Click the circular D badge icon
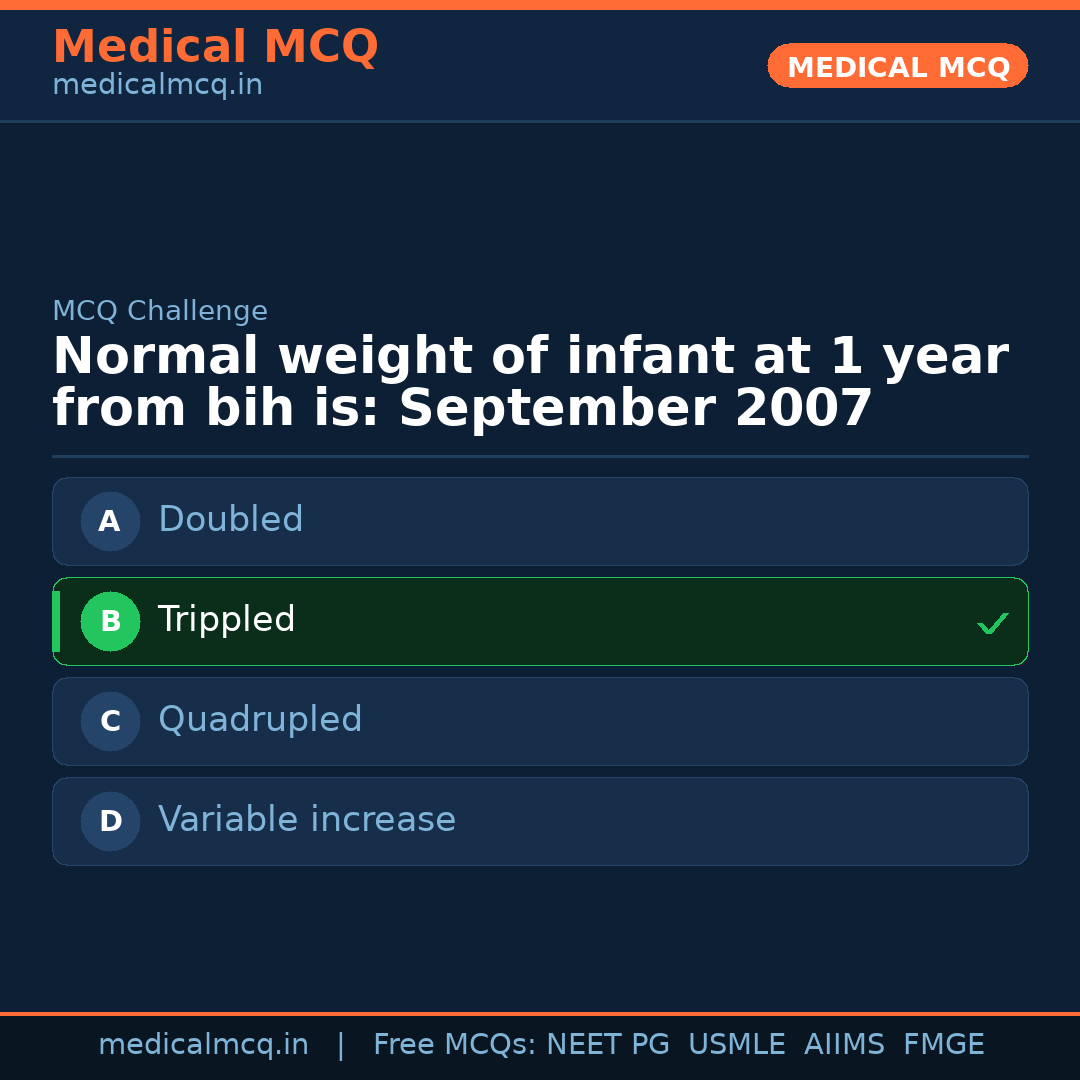Viewport: 1080px width, 1080px height. point(110,821)
